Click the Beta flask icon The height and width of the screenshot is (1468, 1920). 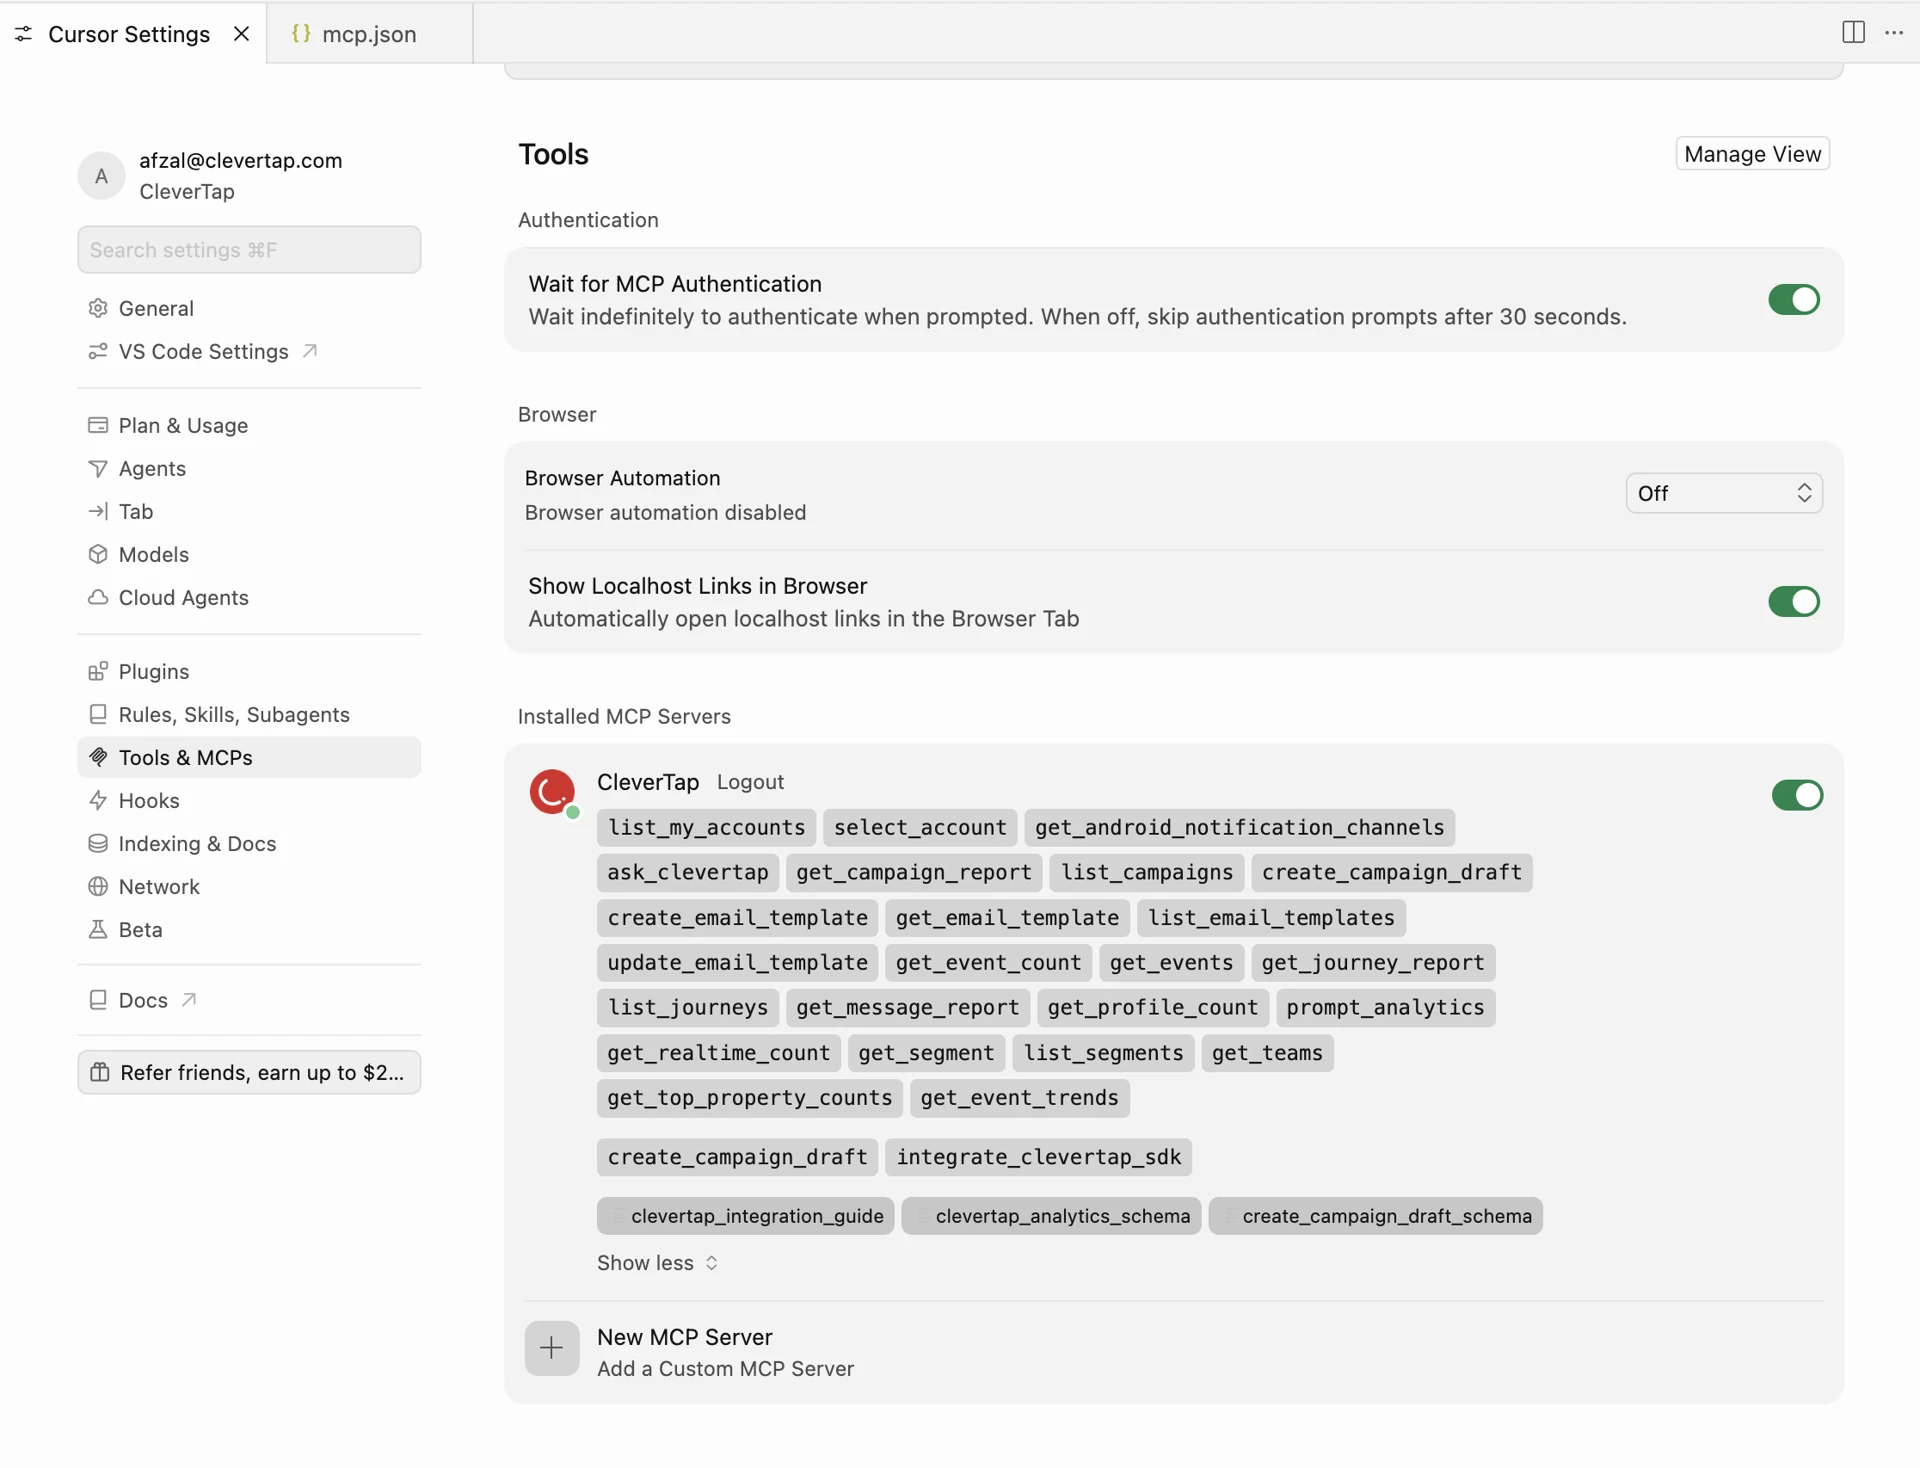(98, 929)
